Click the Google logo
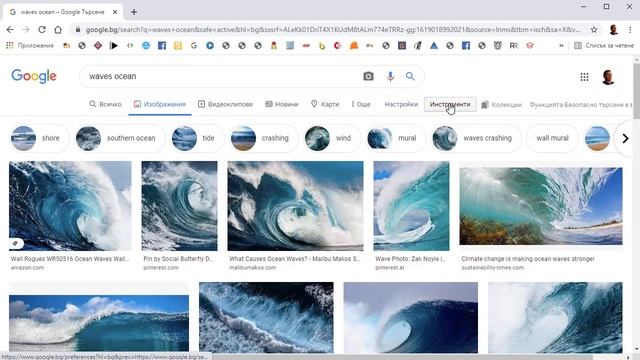Screen dimensions: 640x360 tap(34, 76)
